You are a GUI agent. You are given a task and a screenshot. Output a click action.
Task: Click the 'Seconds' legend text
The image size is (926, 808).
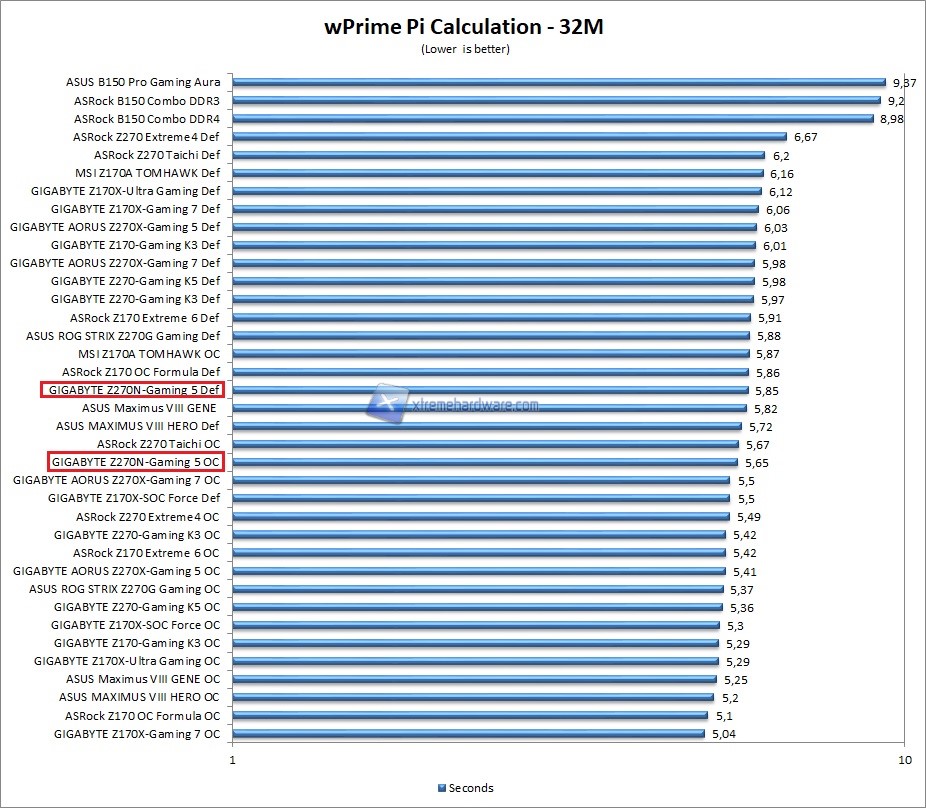471,788
